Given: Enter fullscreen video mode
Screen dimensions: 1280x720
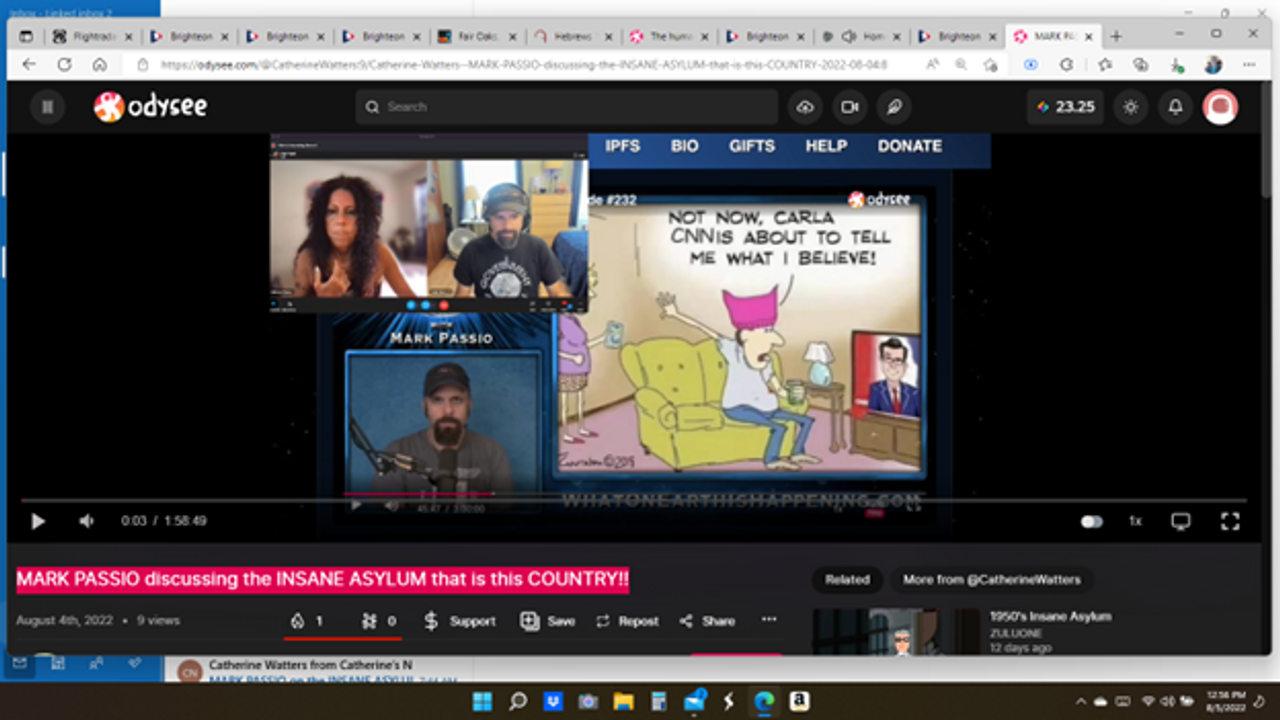Looking at the screenshot, I should 1230,521.
